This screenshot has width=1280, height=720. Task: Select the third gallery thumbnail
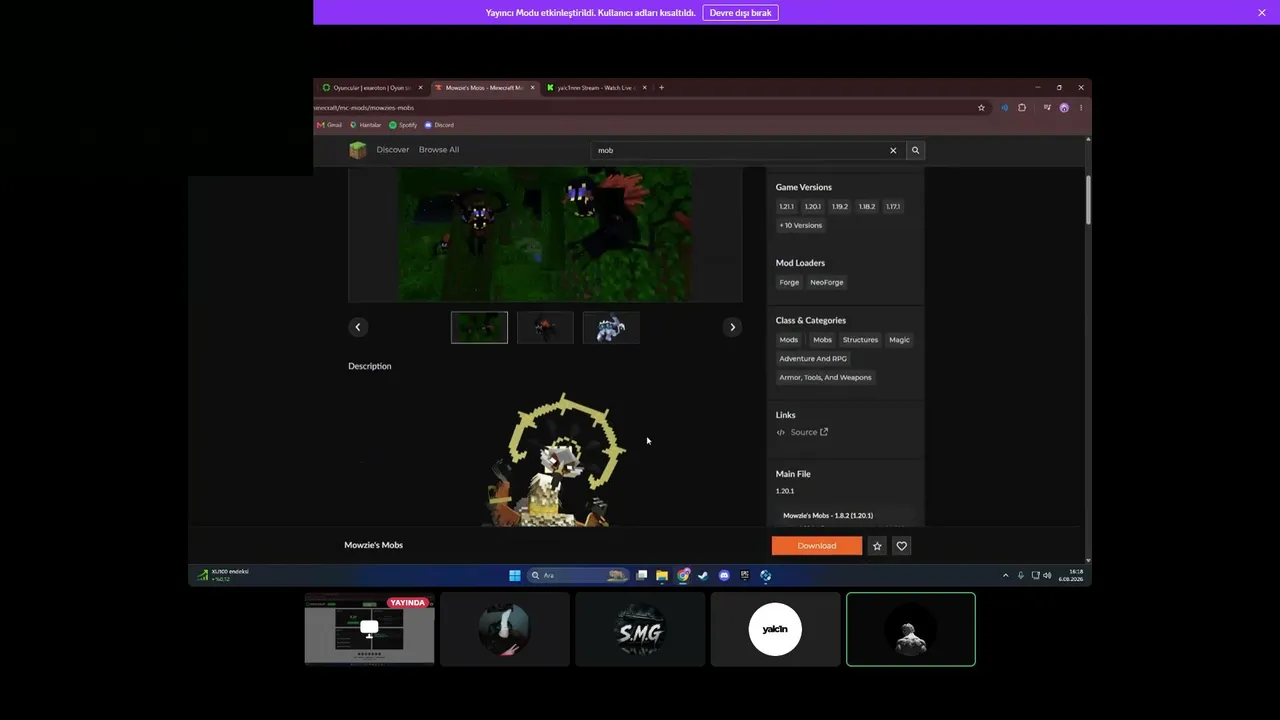611,327
